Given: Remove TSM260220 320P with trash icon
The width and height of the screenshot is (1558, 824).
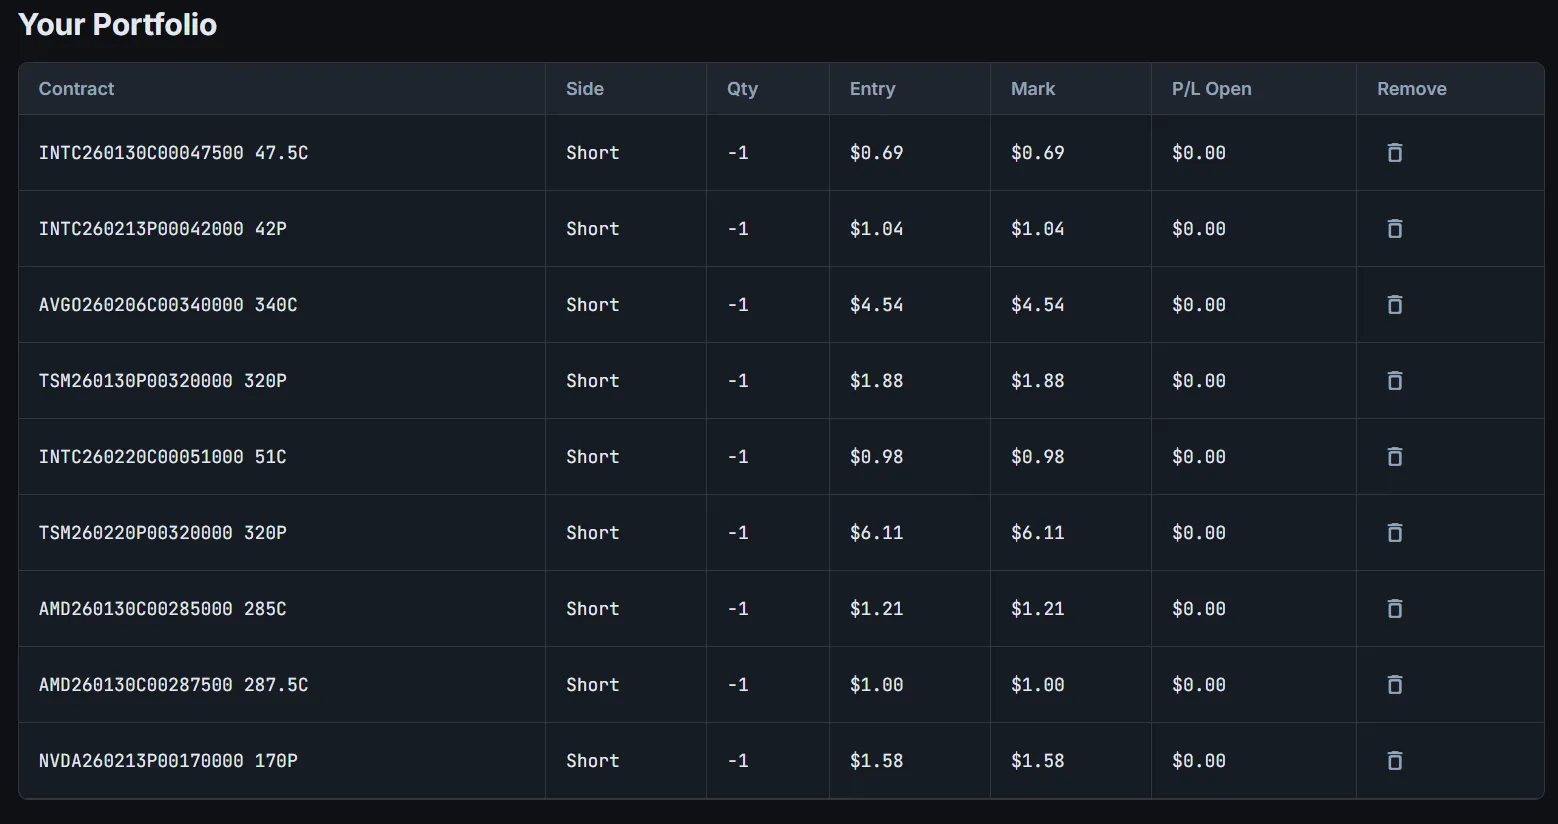Looking at the screenshot, I should pyautogui.click(x=1394, y=533).
